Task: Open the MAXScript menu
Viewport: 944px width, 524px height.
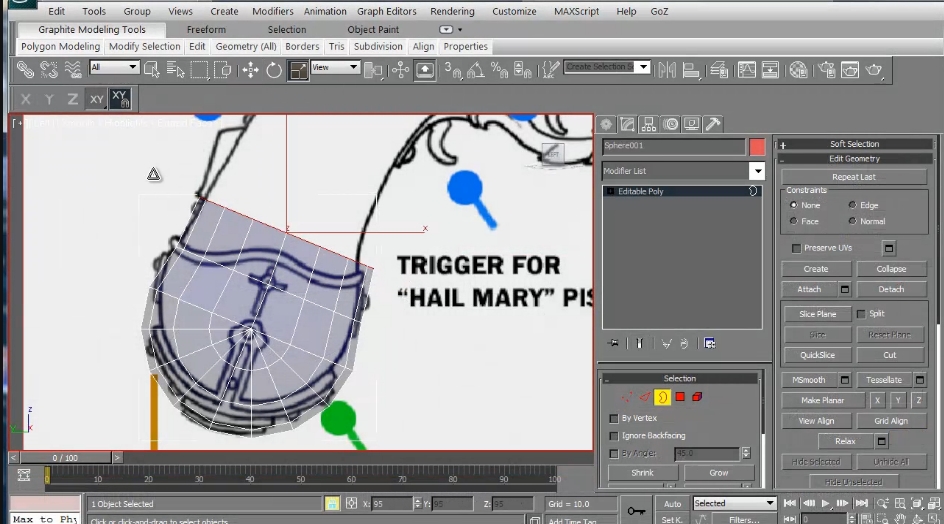Action: (576, 11)
